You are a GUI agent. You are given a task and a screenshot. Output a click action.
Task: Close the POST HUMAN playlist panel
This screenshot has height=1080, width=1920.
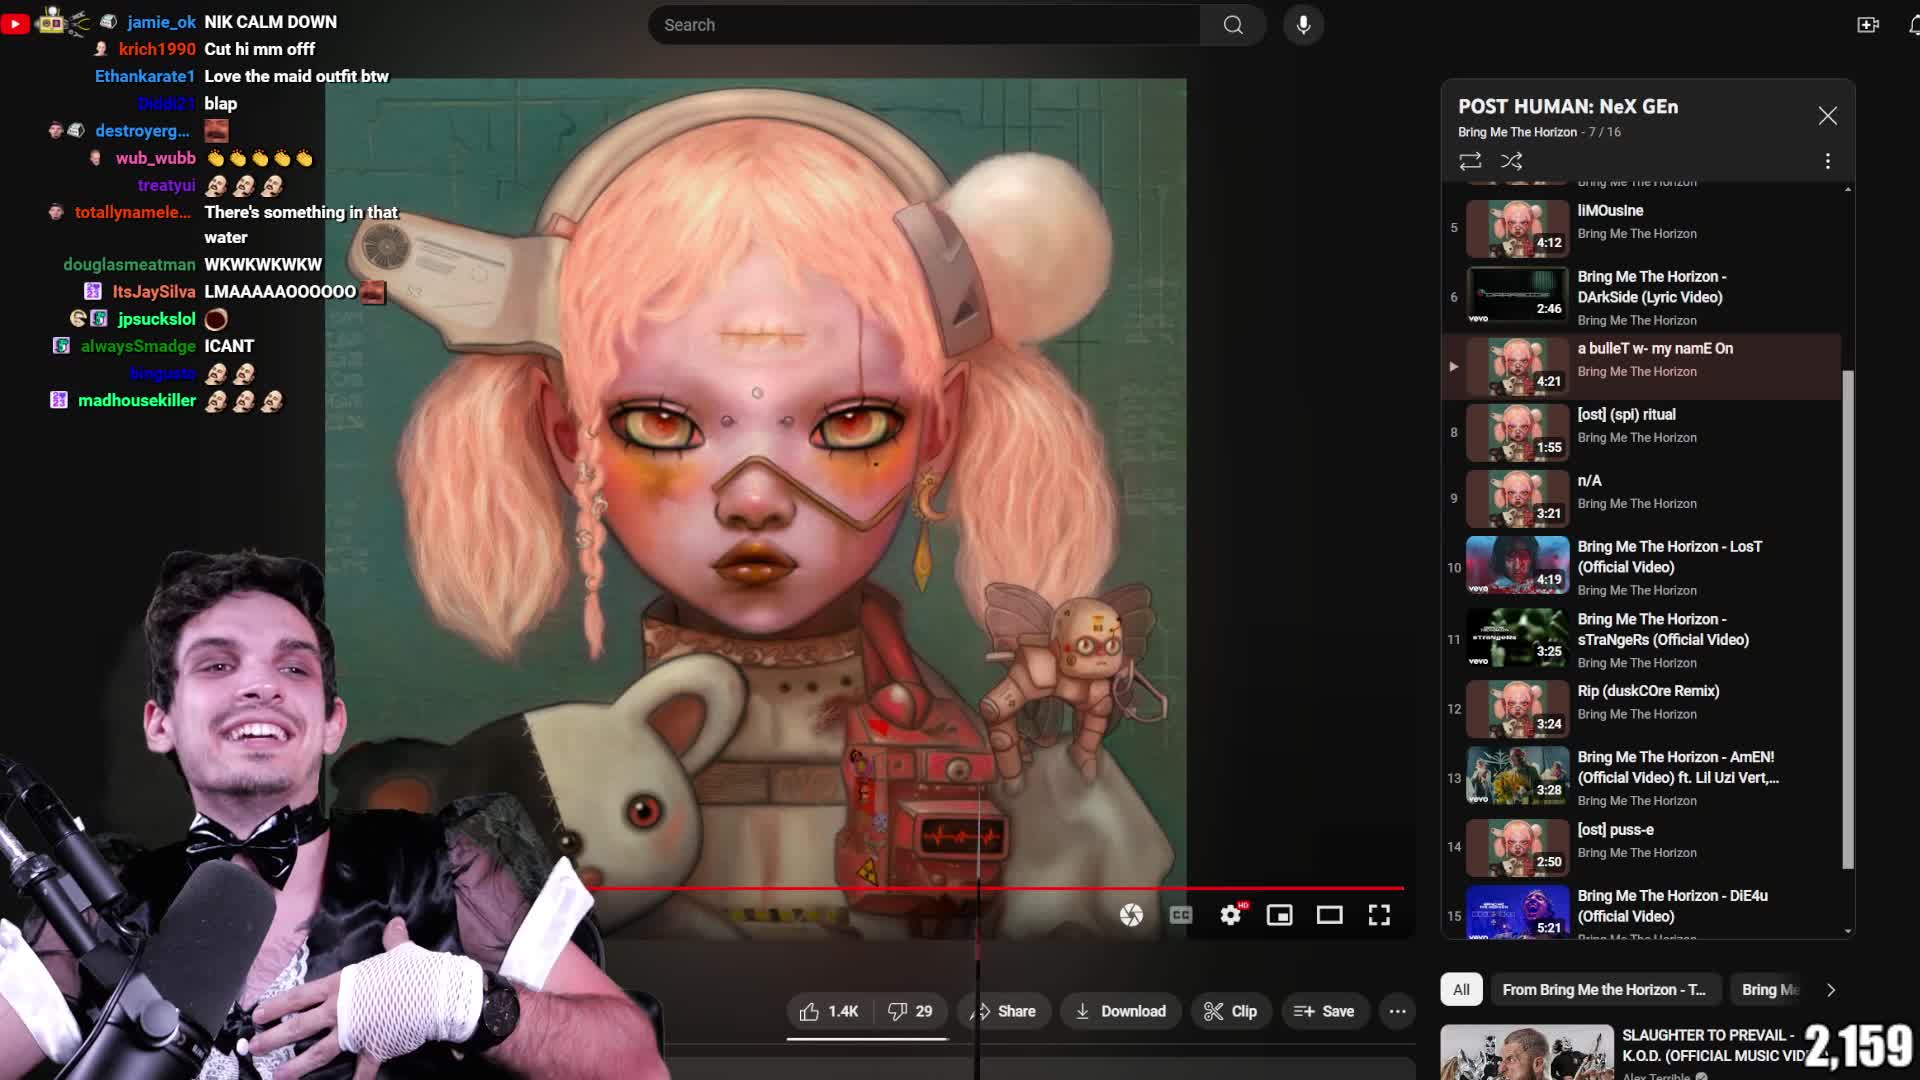click(1827, 116)
